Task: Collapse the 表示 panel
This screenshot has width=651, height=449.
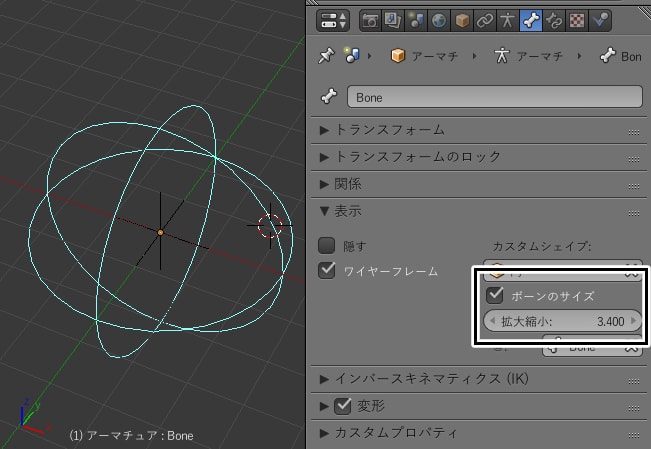Action: [324, 211]
